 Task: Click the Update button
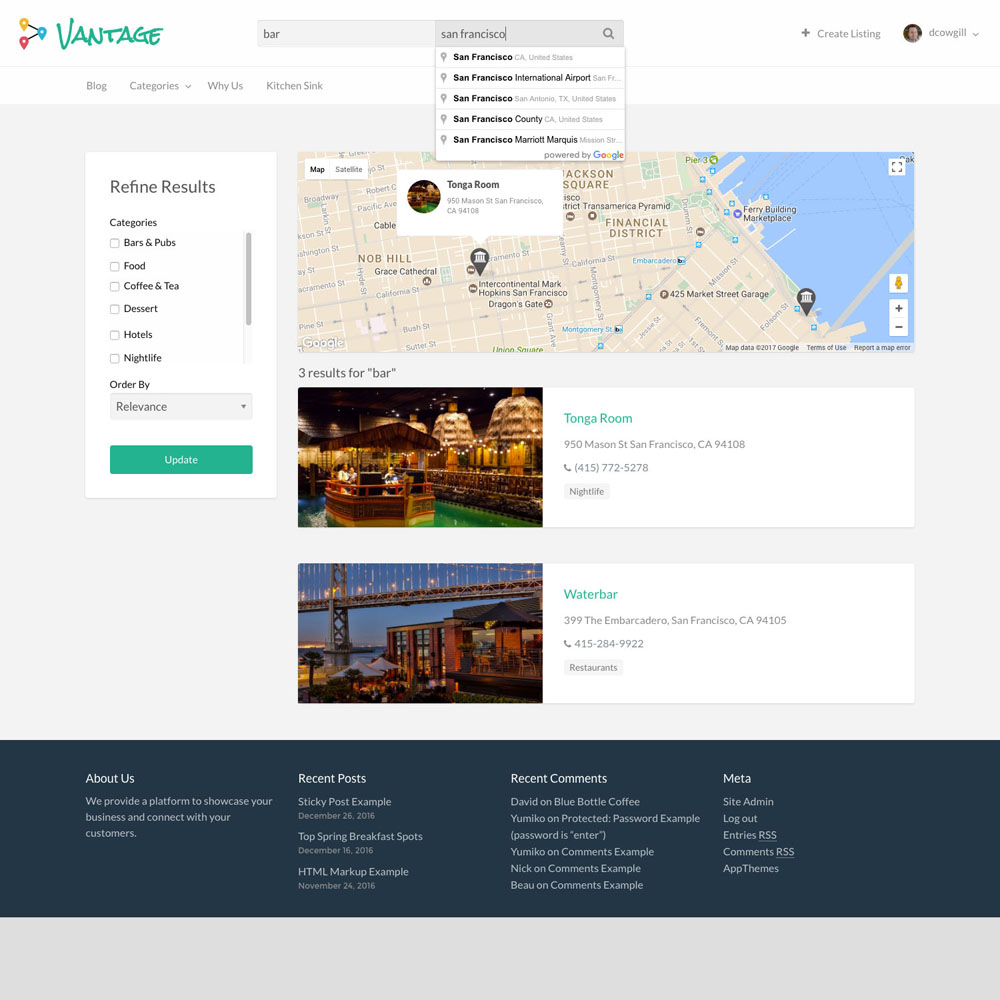point(181,459)
